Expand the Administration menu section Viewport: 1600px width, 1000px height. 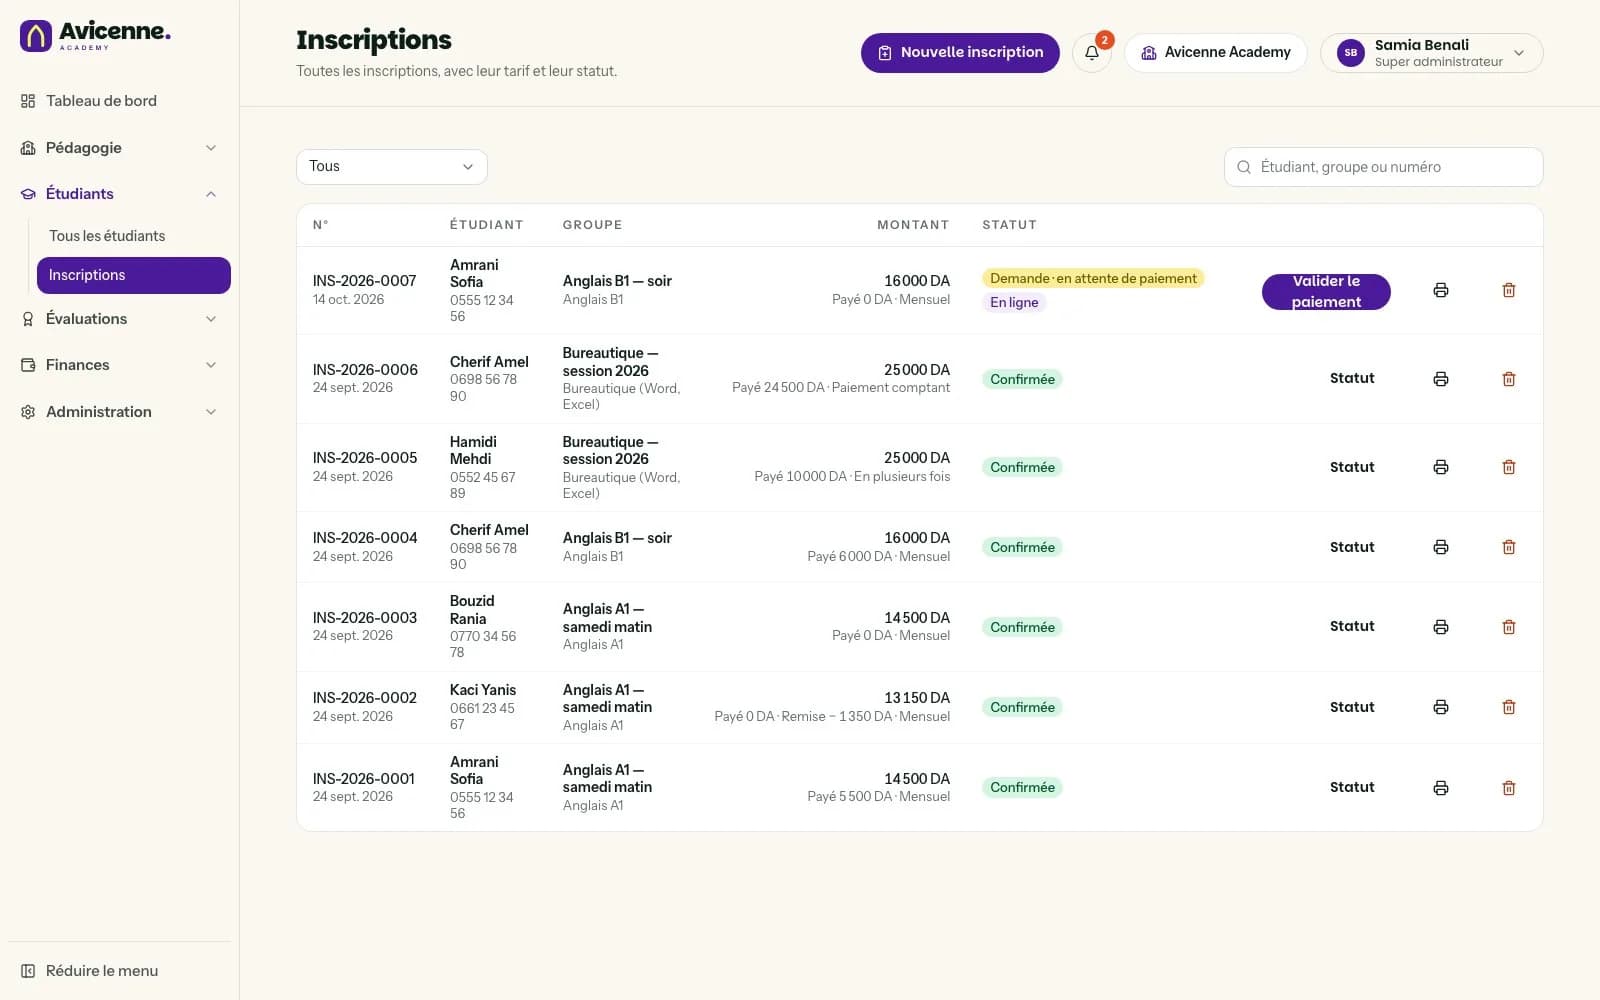point(119,412)
